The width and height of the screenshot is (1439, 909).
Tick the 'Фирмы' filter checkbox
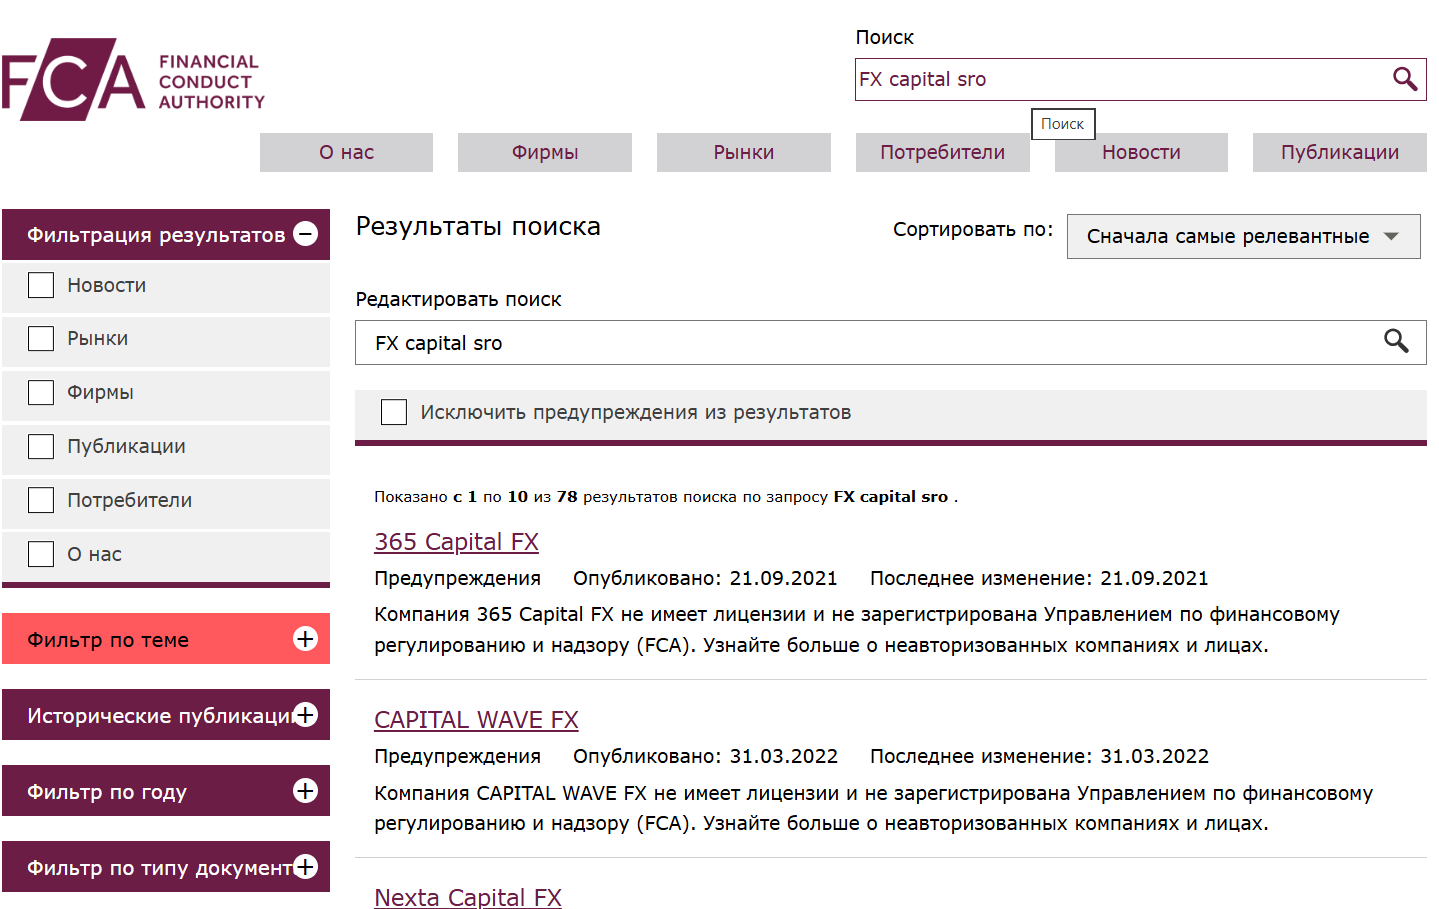[x=40, y=392]
